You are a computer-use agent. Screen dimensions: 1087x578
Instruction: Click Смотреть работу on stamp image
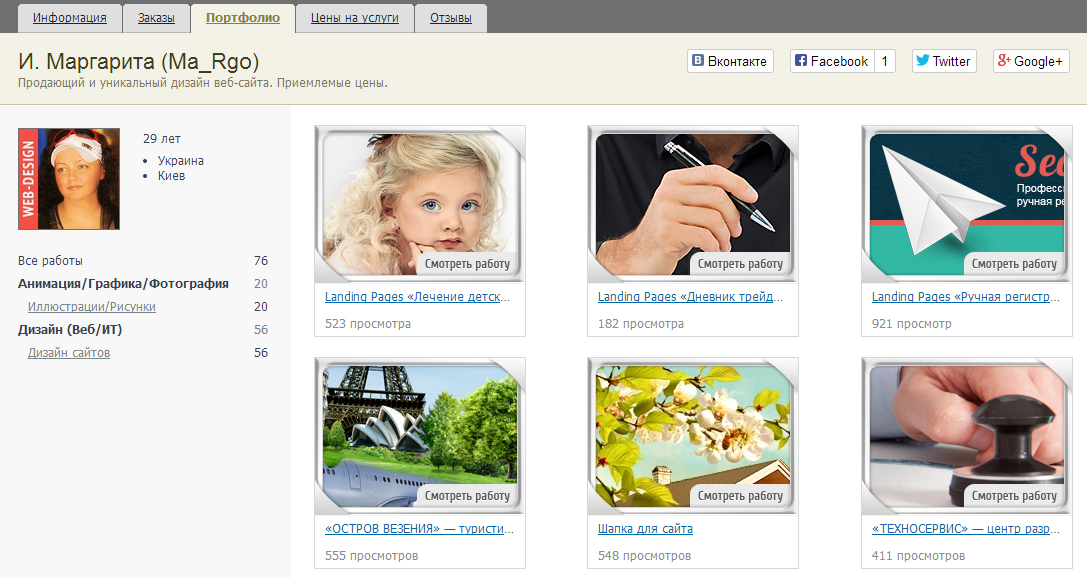click(1014, 496)
